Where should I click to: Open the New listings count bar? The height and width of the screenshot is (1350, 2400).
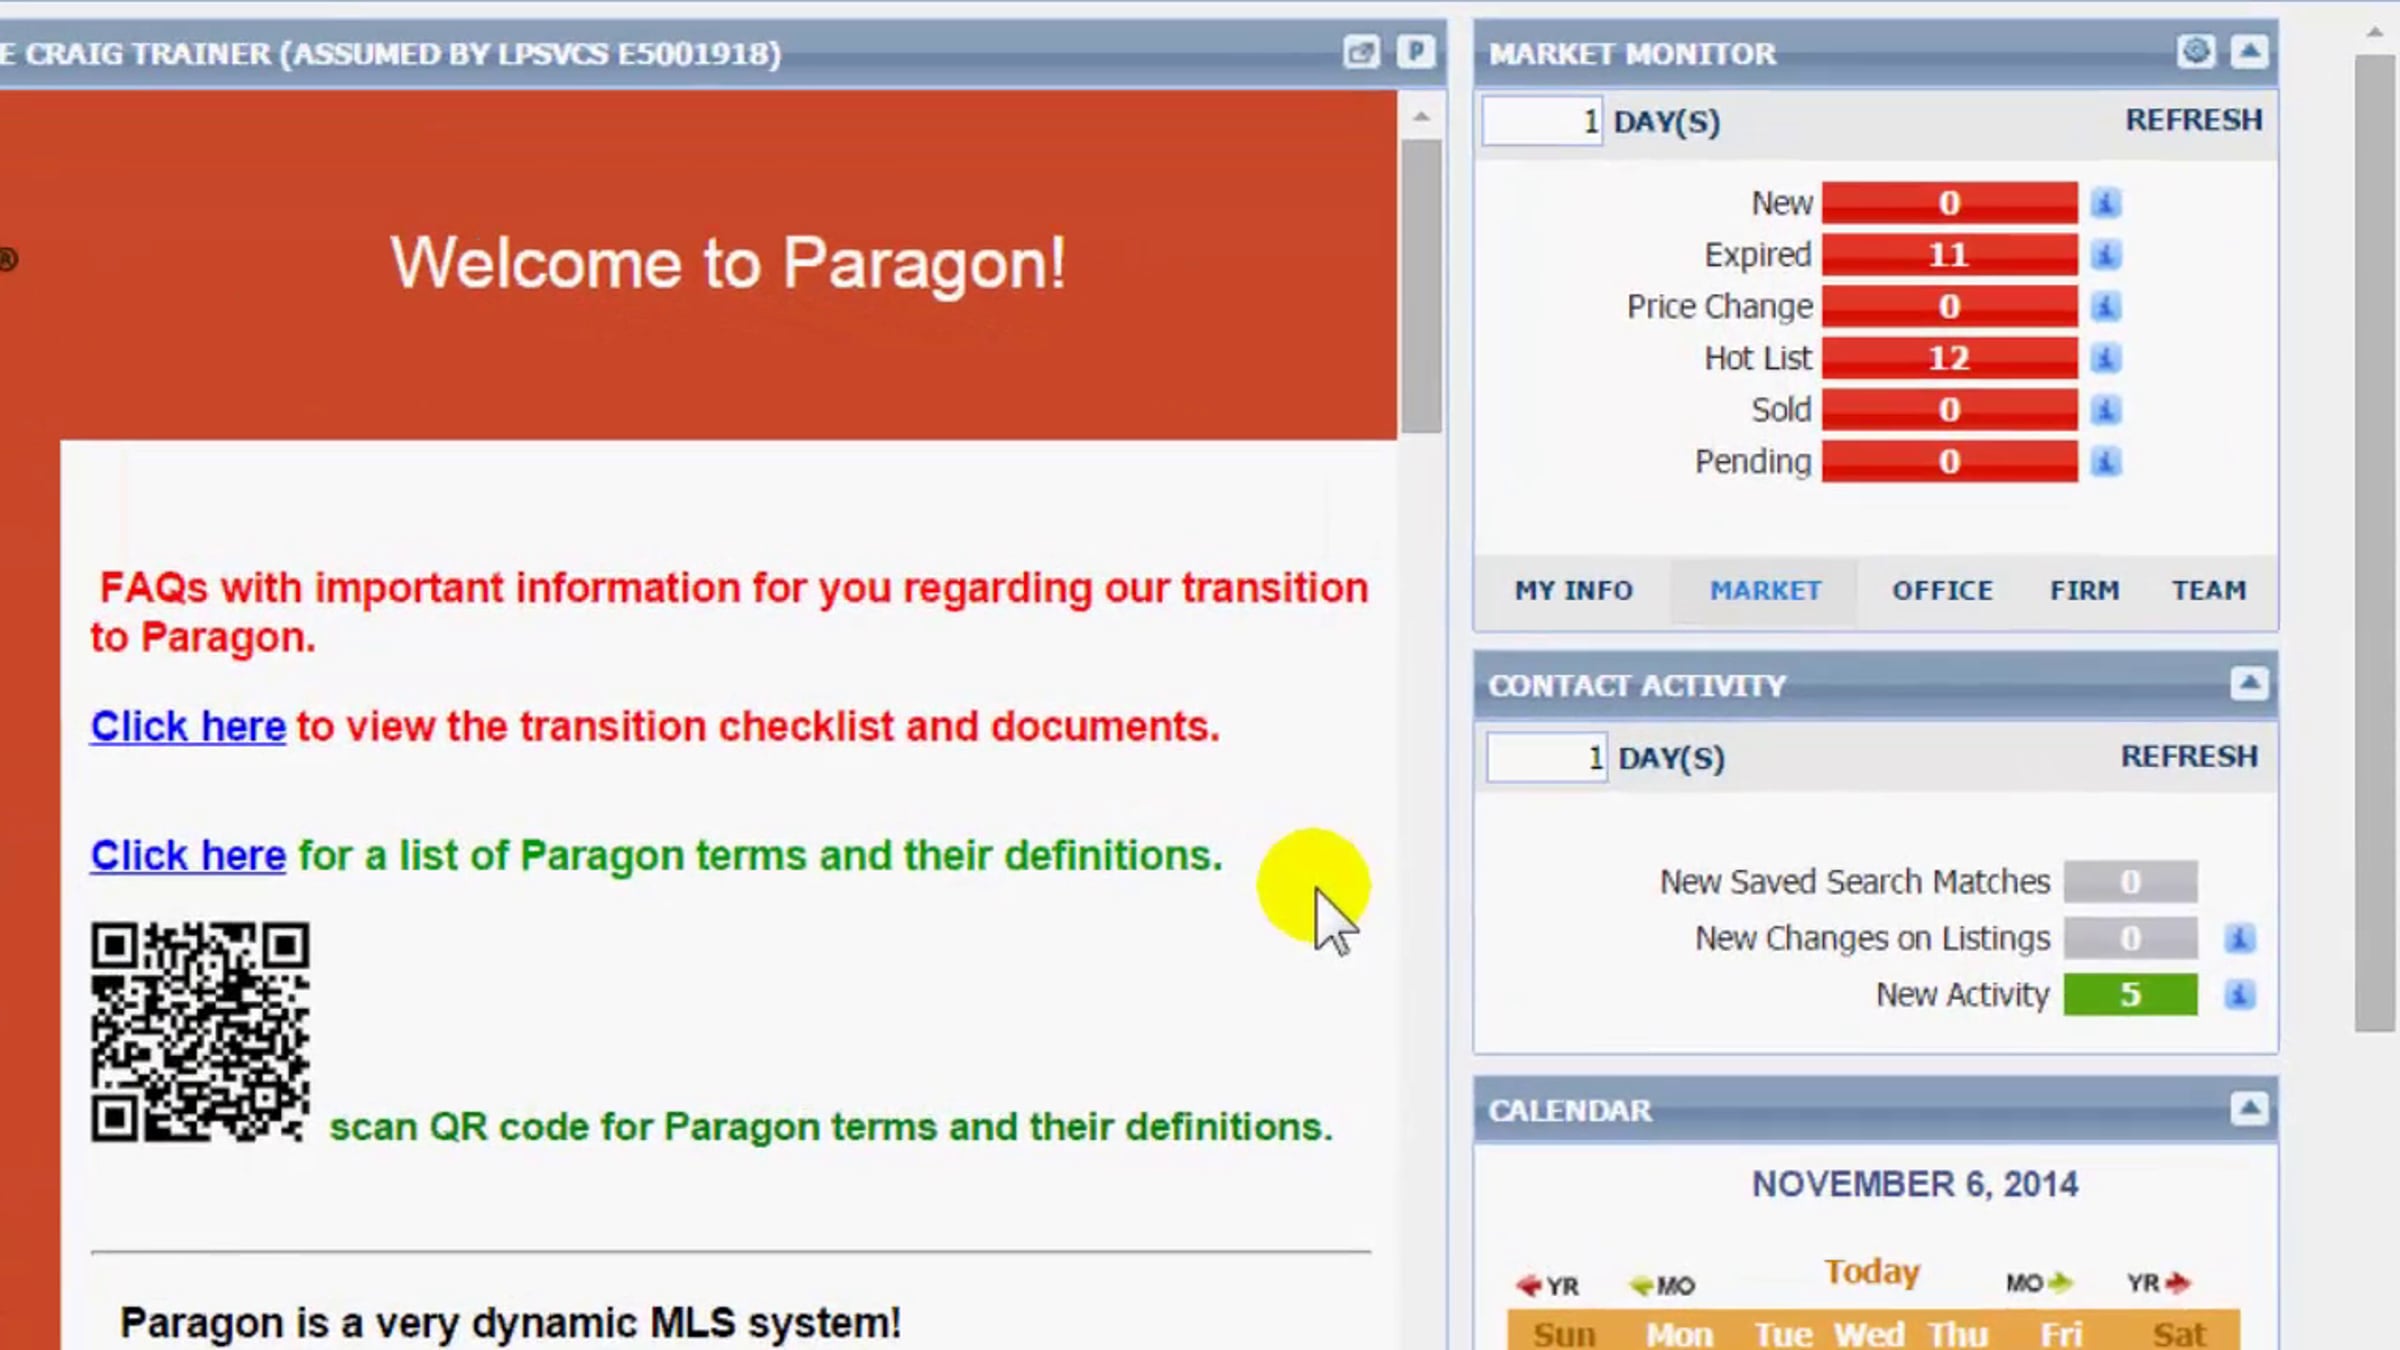click(1949, 203)
